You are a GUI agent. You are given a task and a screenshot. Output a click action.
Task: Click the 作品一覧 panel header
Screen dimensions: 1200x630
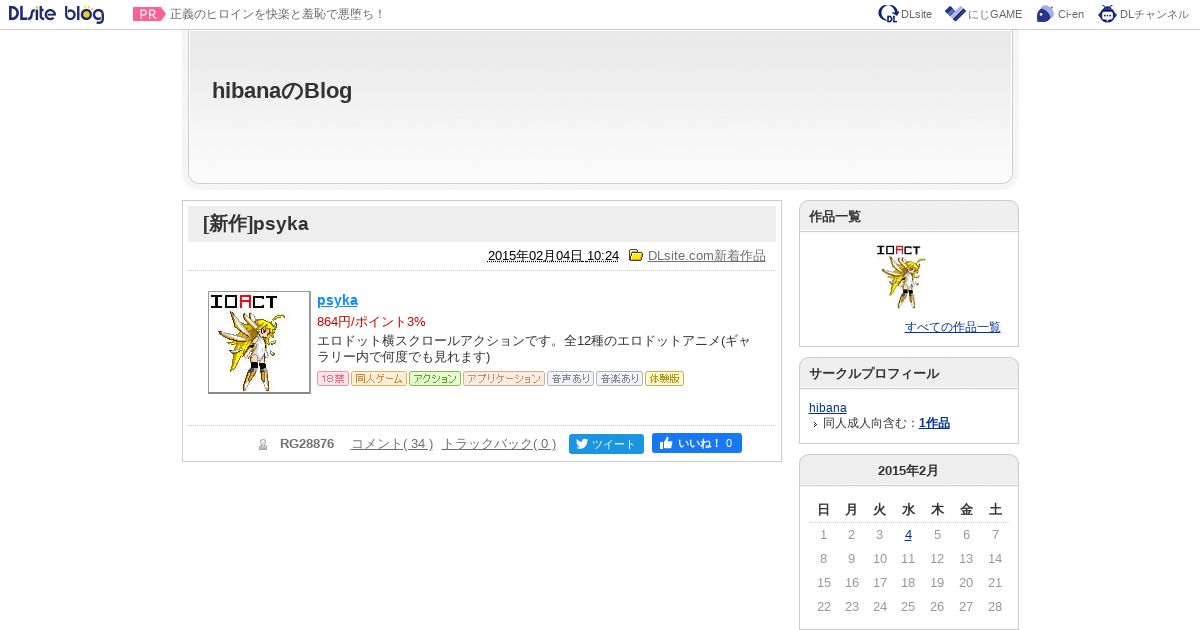pyautogui.click(x=909, y=217)
